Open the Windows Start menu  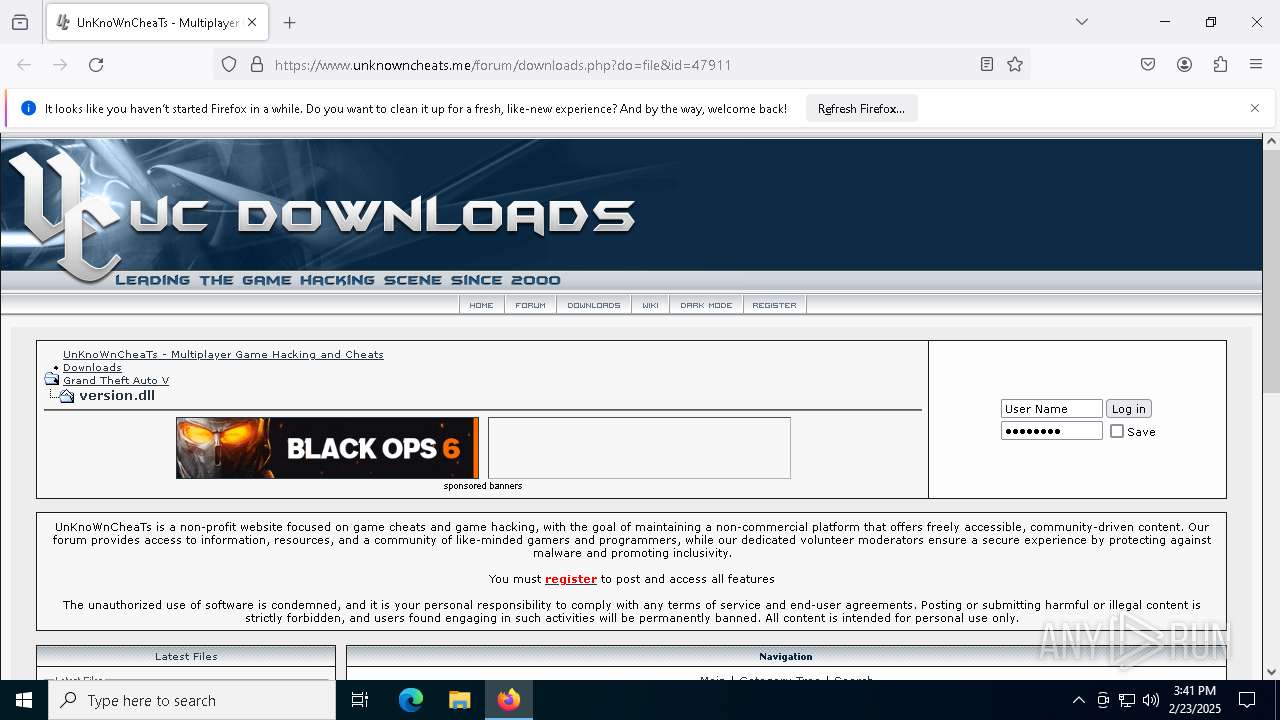24,700
